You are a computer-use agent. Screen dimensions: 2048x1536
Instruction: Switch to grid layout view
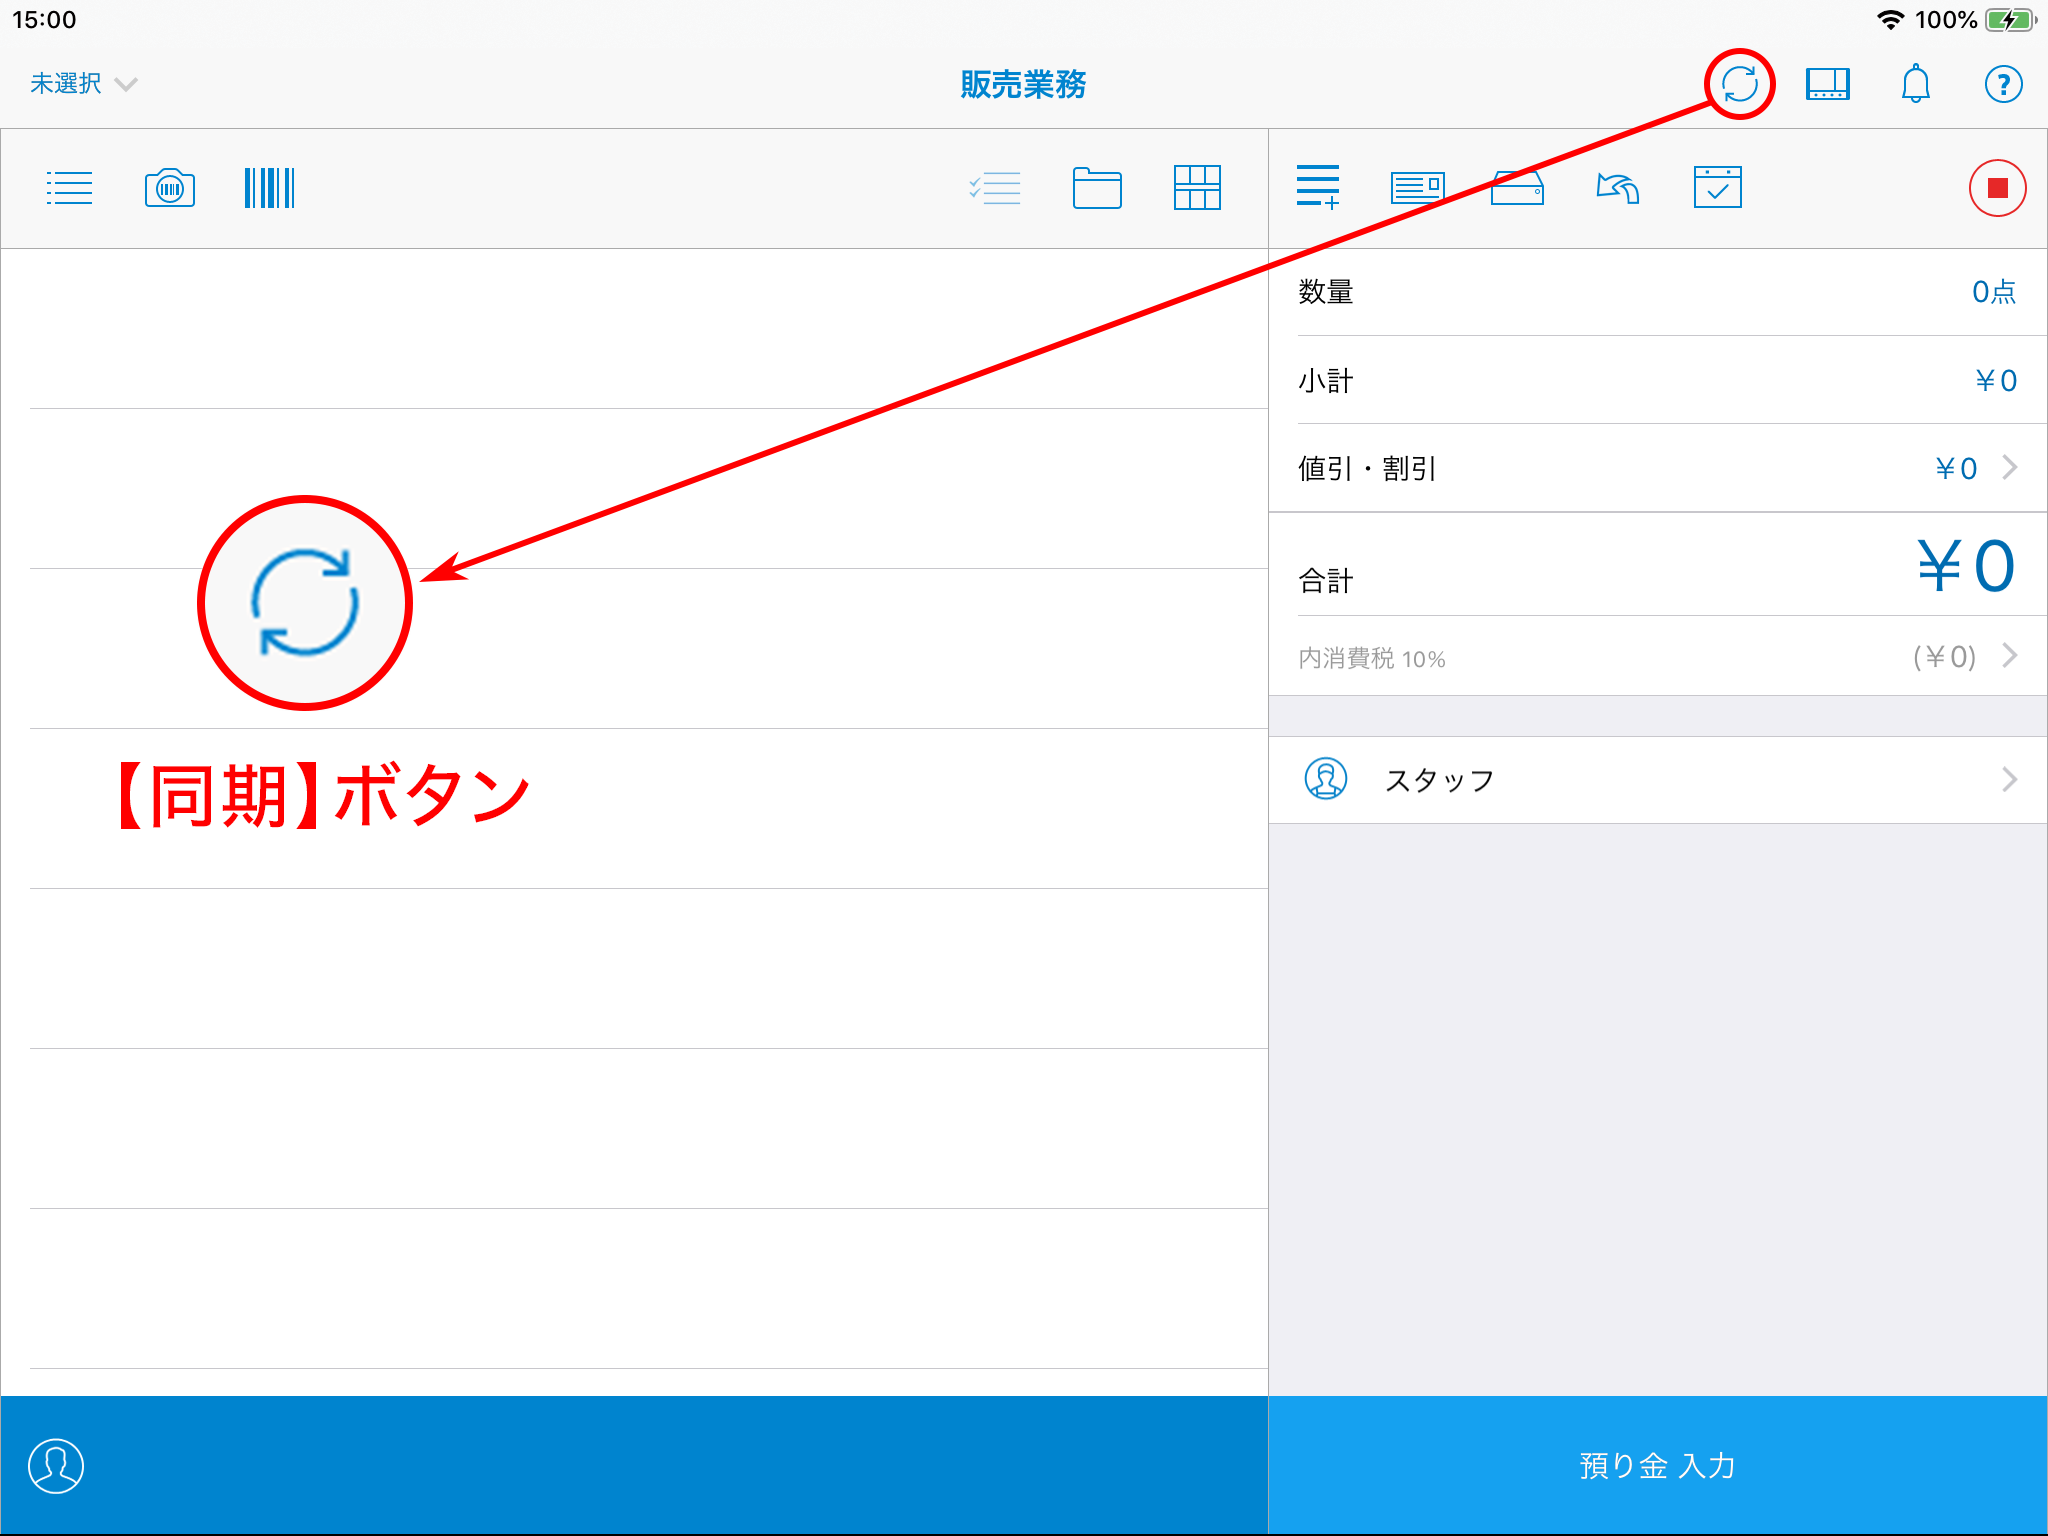pos(1197,188)
